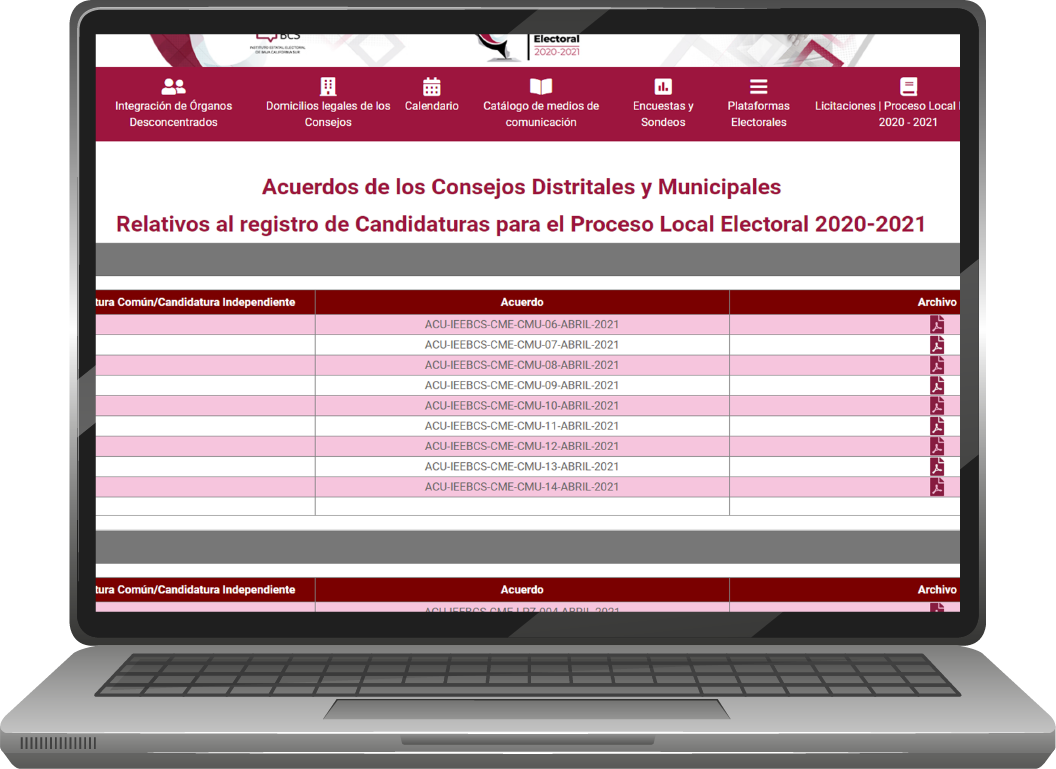Click the Acuerdo column header
The image size is (1056, 769).
(522, 302)
